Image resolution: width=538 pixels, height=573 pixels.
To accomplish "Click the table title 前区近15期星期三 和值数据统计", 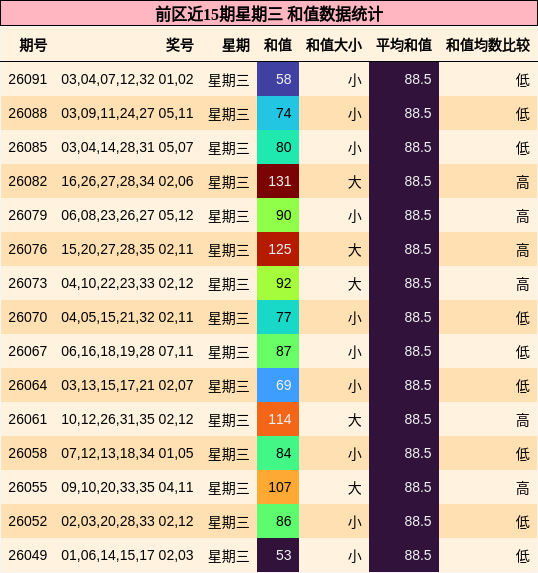I will tap(269, 14).
